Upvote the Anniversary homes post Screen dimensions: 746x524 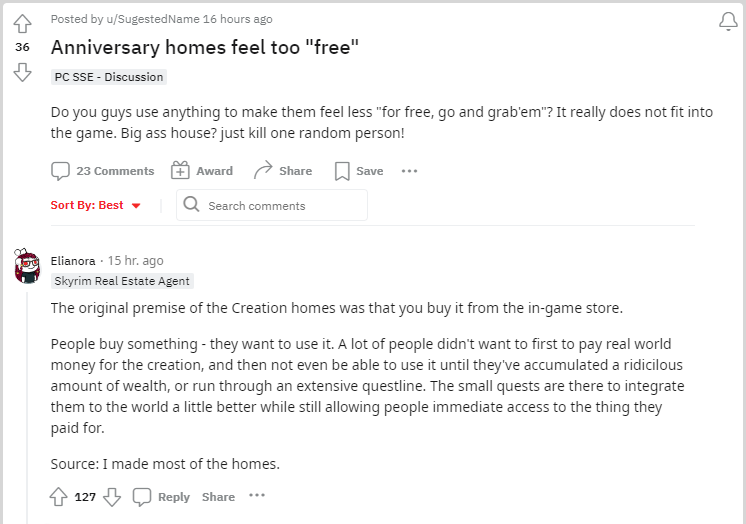click(x=22, y=21)
